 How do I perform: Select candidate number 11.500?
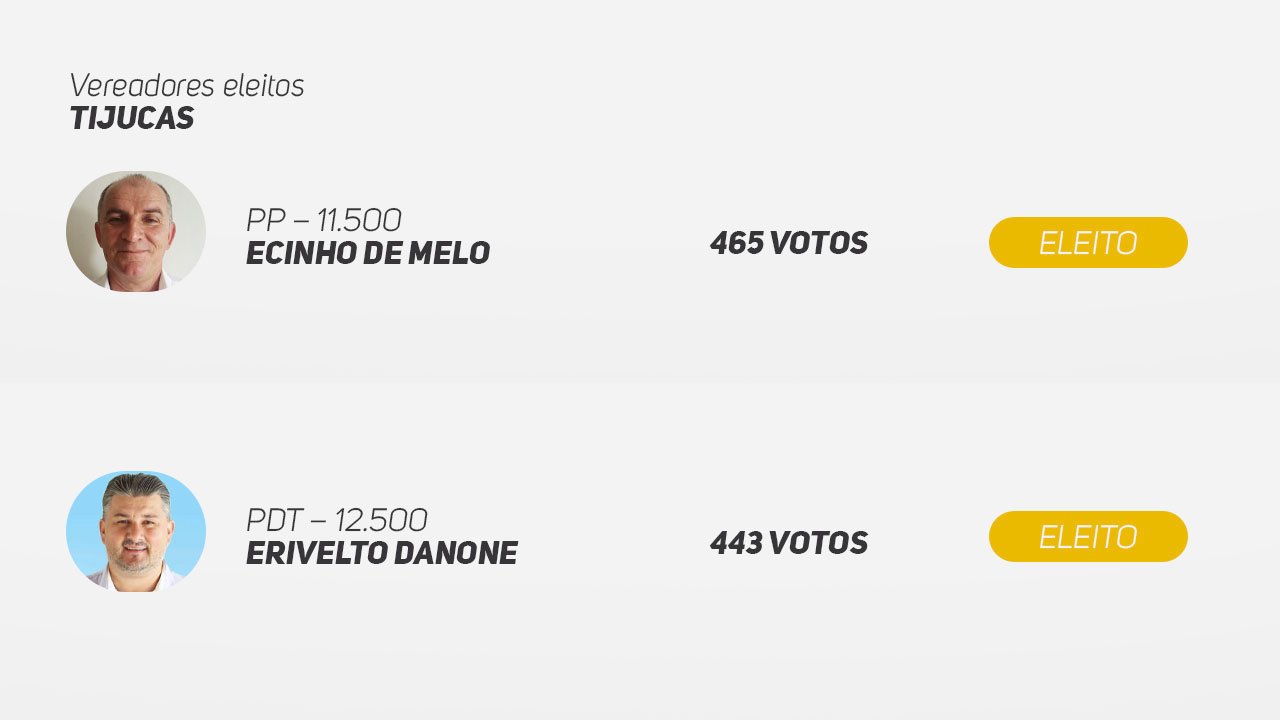click(x=359, y=220)
